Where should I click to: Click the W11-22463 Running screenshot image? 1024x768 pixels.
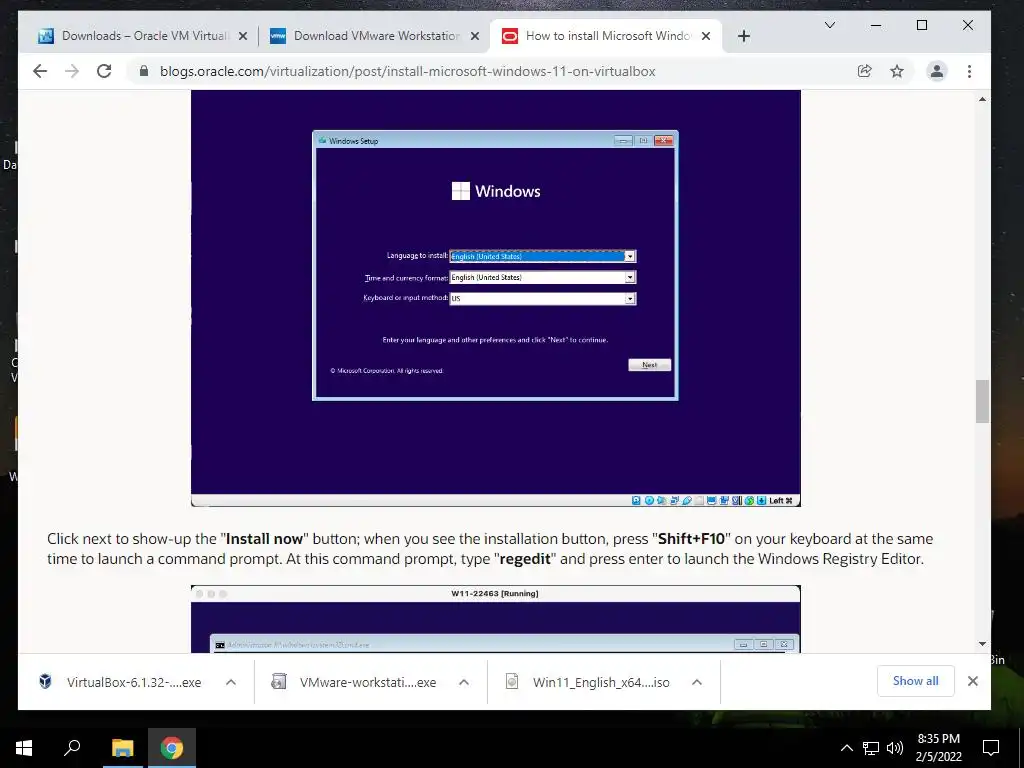[496, 619]
